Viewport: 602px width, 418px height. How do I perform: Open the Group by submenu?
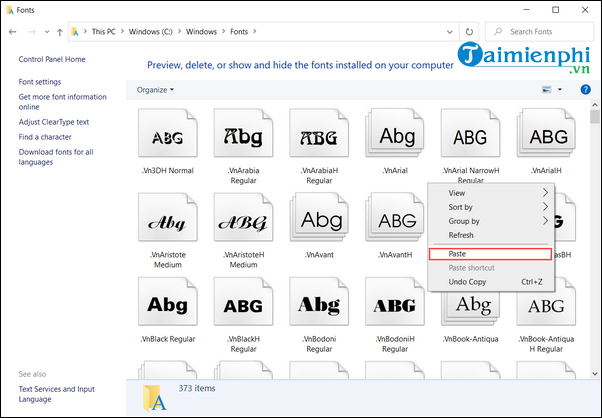(491, 221)
